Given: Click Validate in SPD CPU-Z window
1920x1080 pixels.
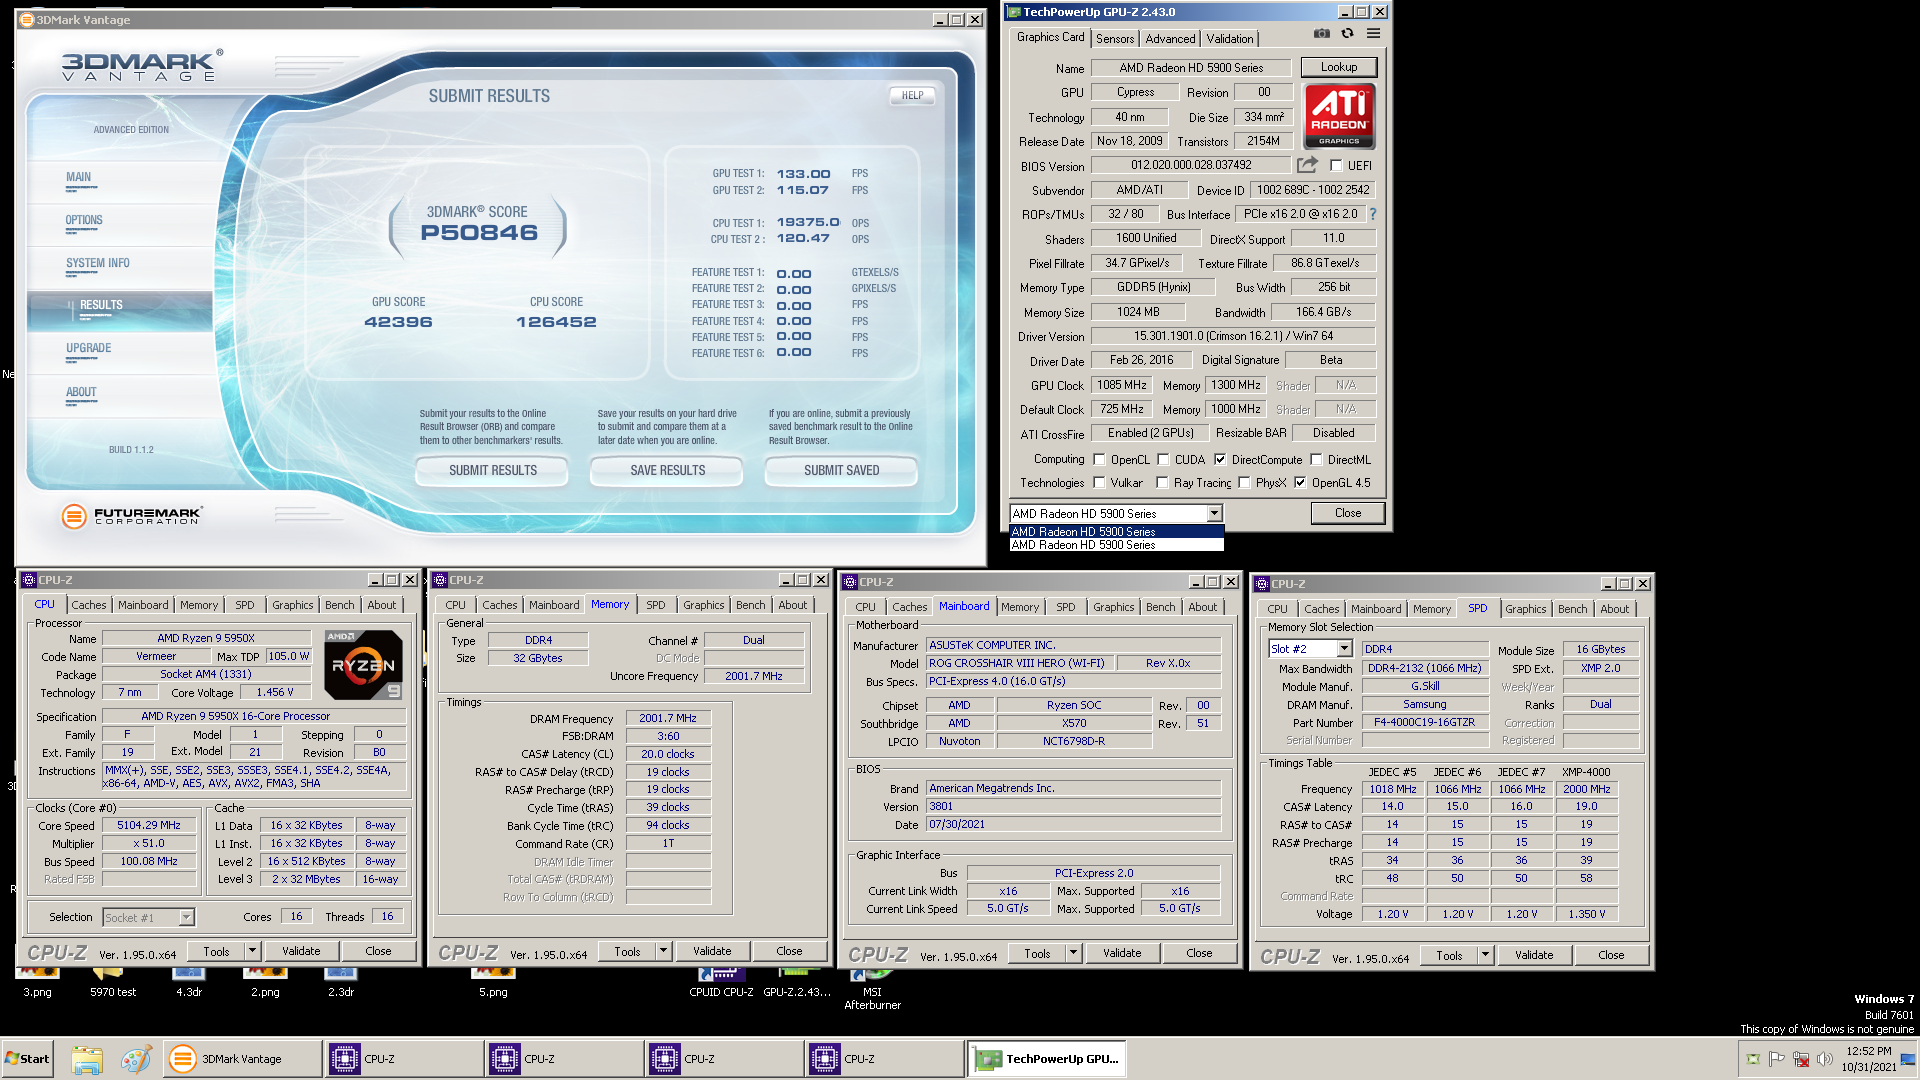Looking at the screenshot, I should pos(1533,955).
